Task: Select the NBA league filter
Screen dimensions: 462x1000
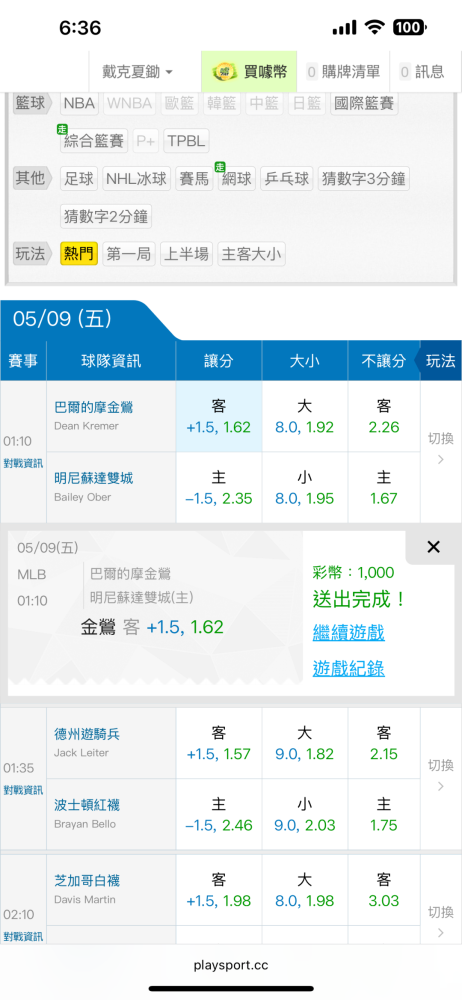Action: (79, 103)
